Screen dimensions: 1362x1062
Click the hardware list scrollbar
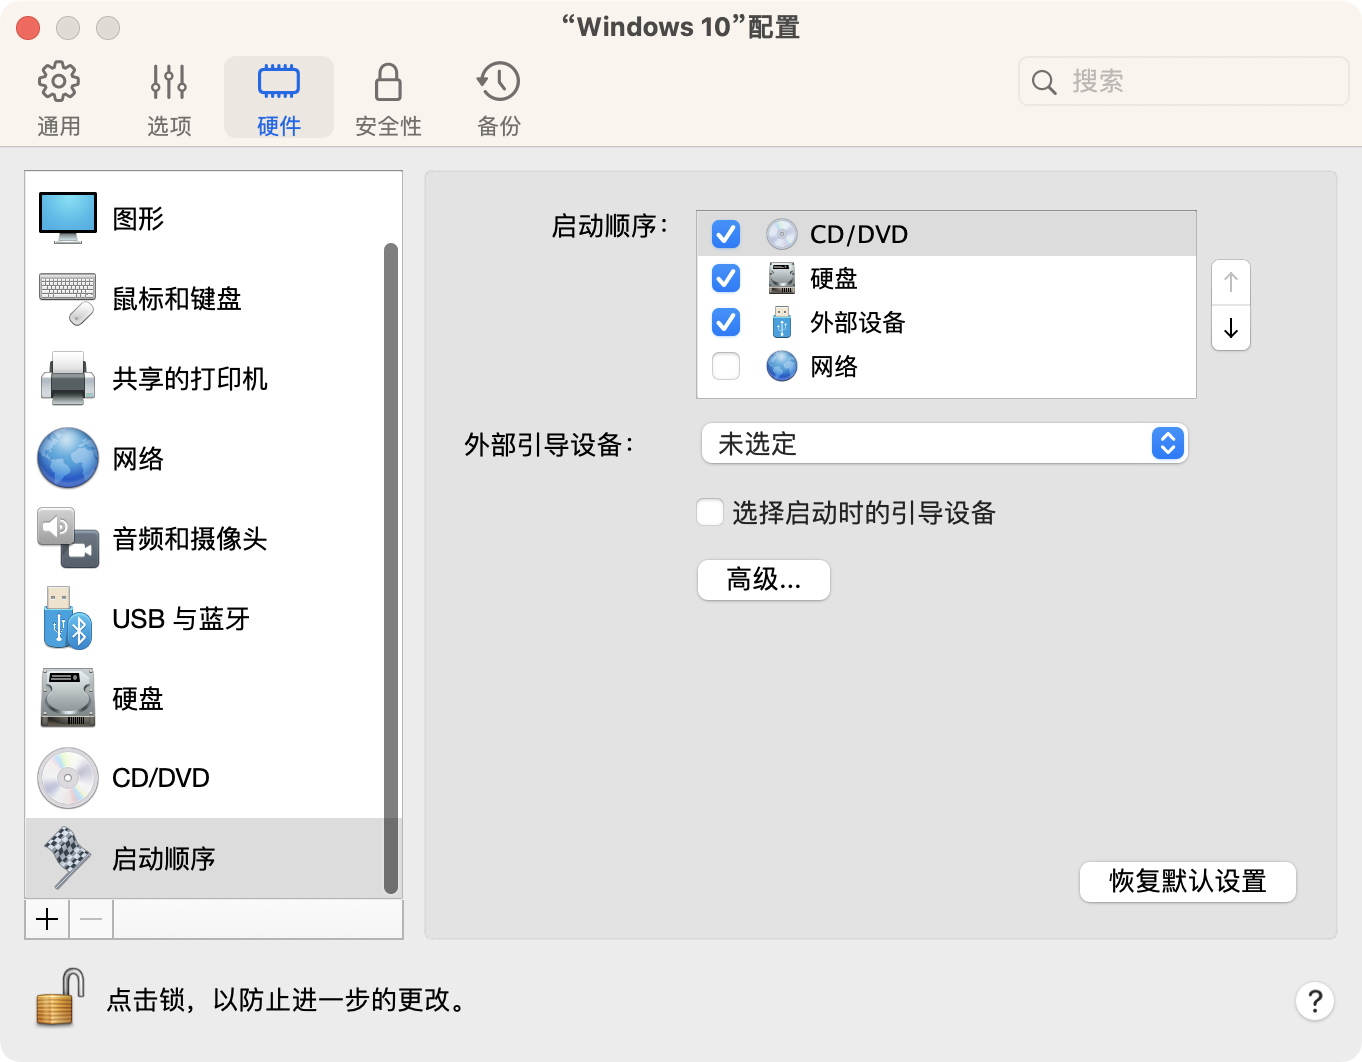391,568
